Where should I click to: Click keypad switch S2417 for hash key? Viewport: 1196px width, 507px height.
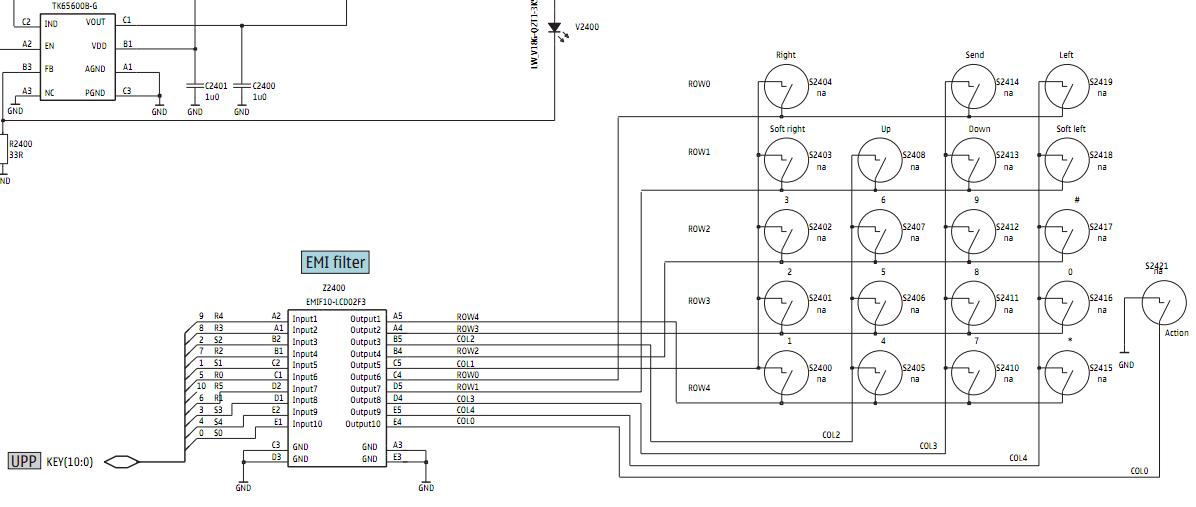point(1066,232)
